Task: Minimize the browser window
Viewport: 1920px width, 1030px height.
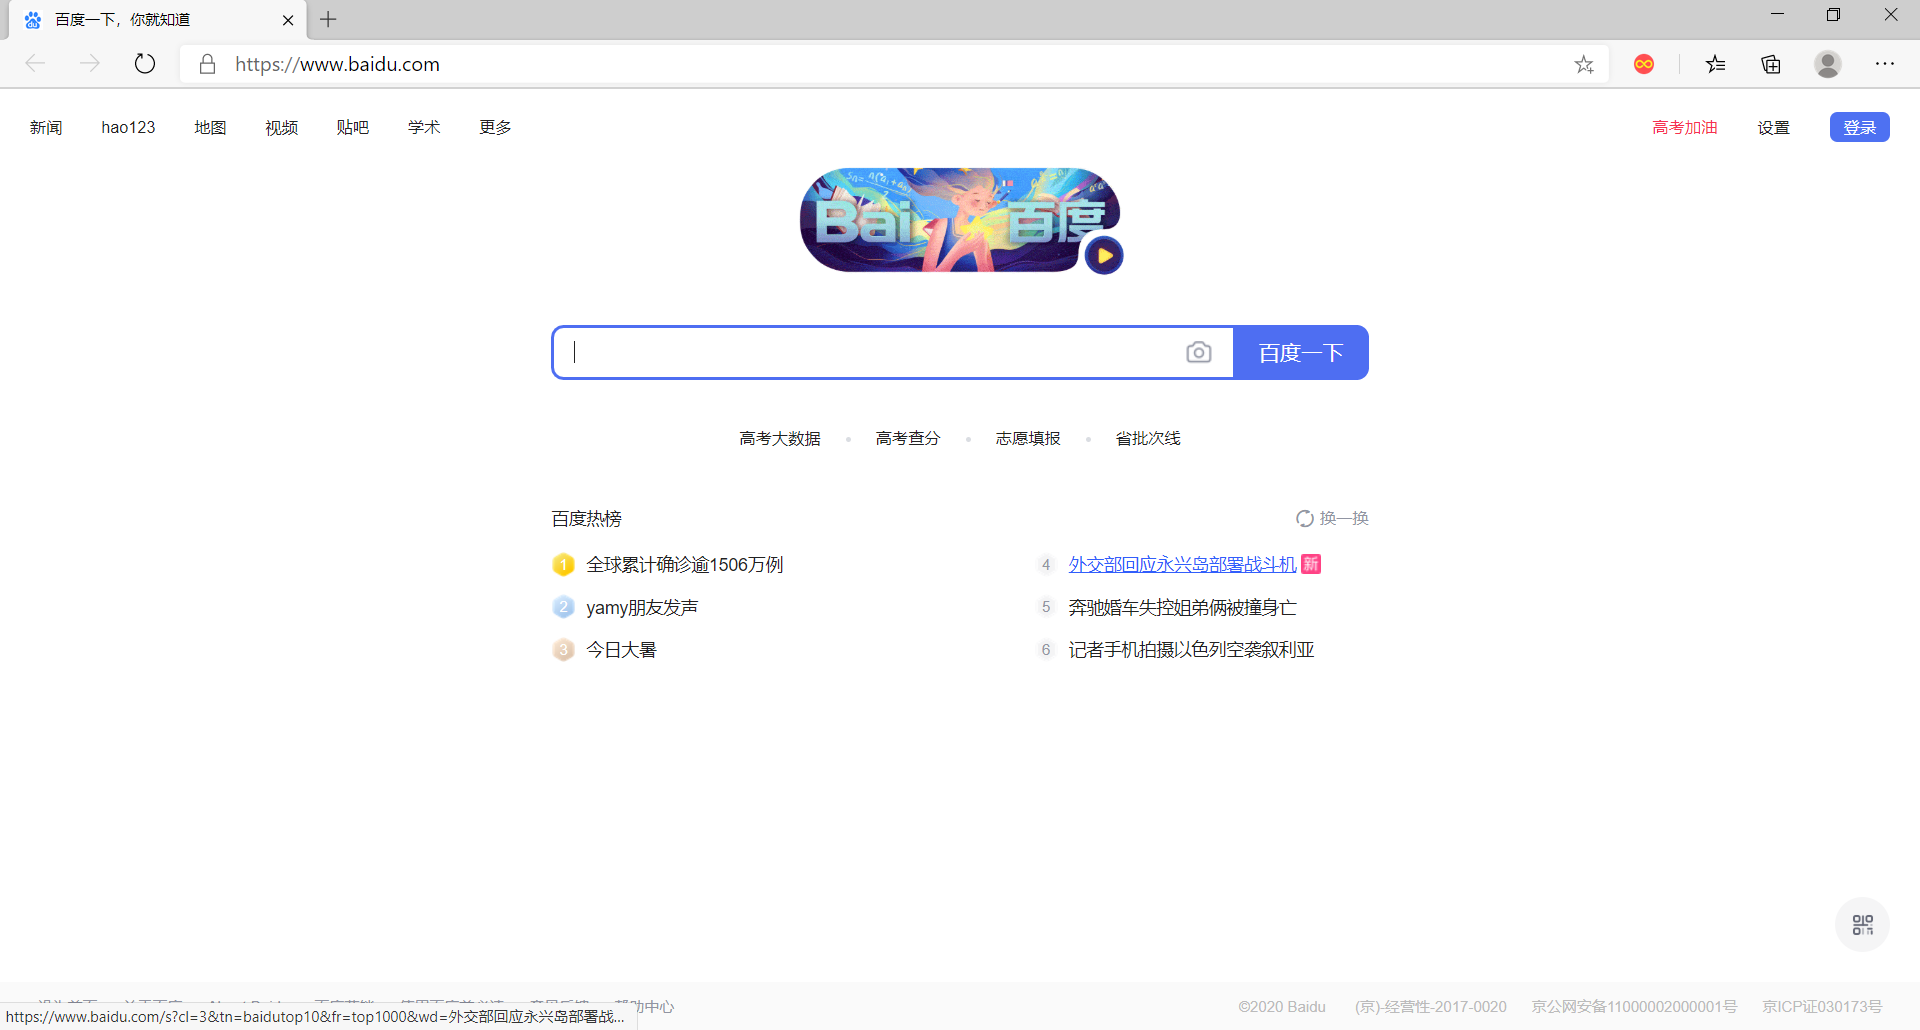Action: pyautogui.click(x=1777, y=14)
